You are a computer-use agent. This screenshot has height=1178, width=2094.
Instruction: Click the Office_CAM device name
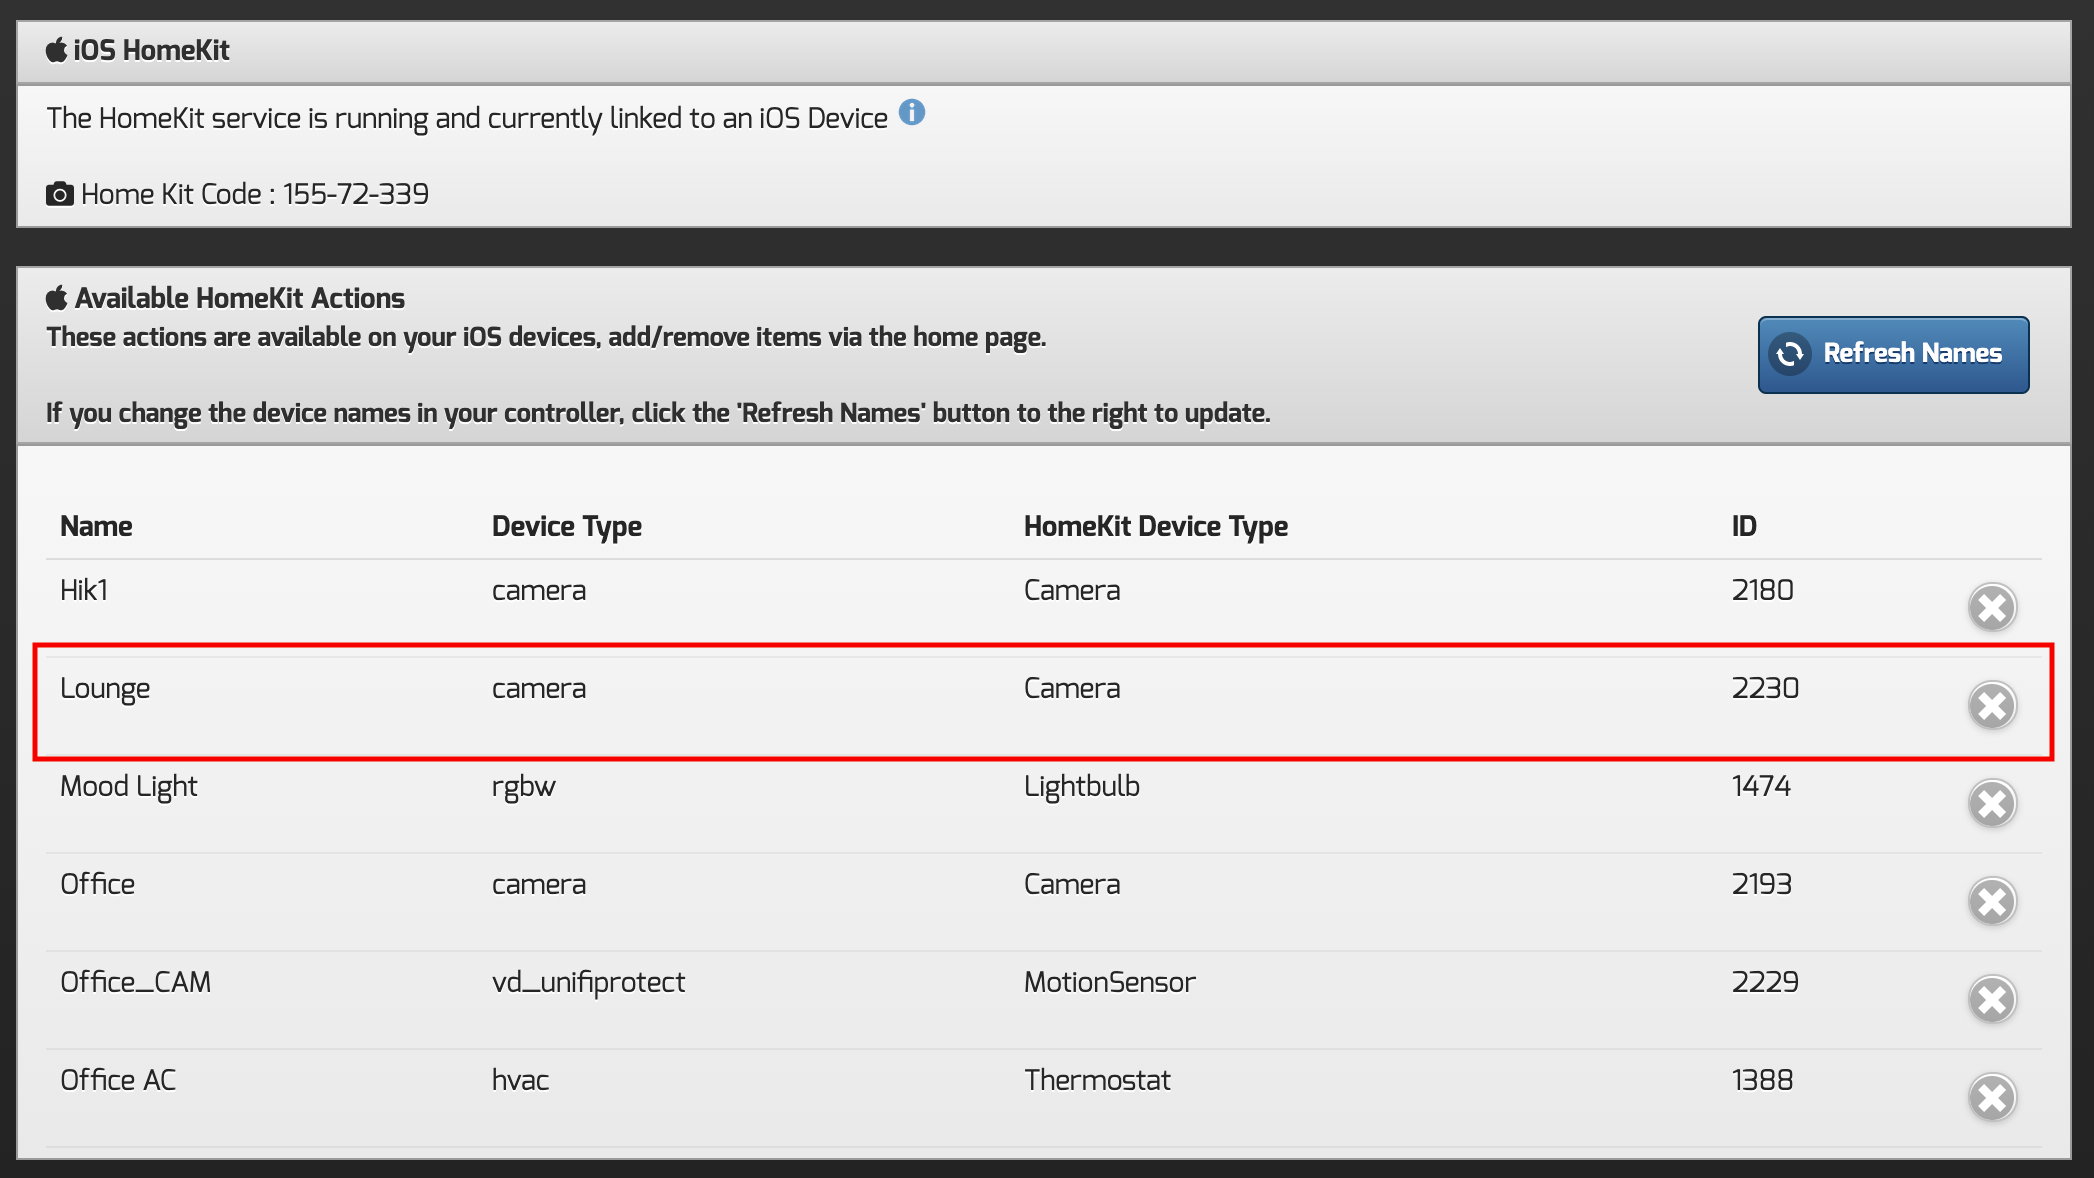pos(135,982)
